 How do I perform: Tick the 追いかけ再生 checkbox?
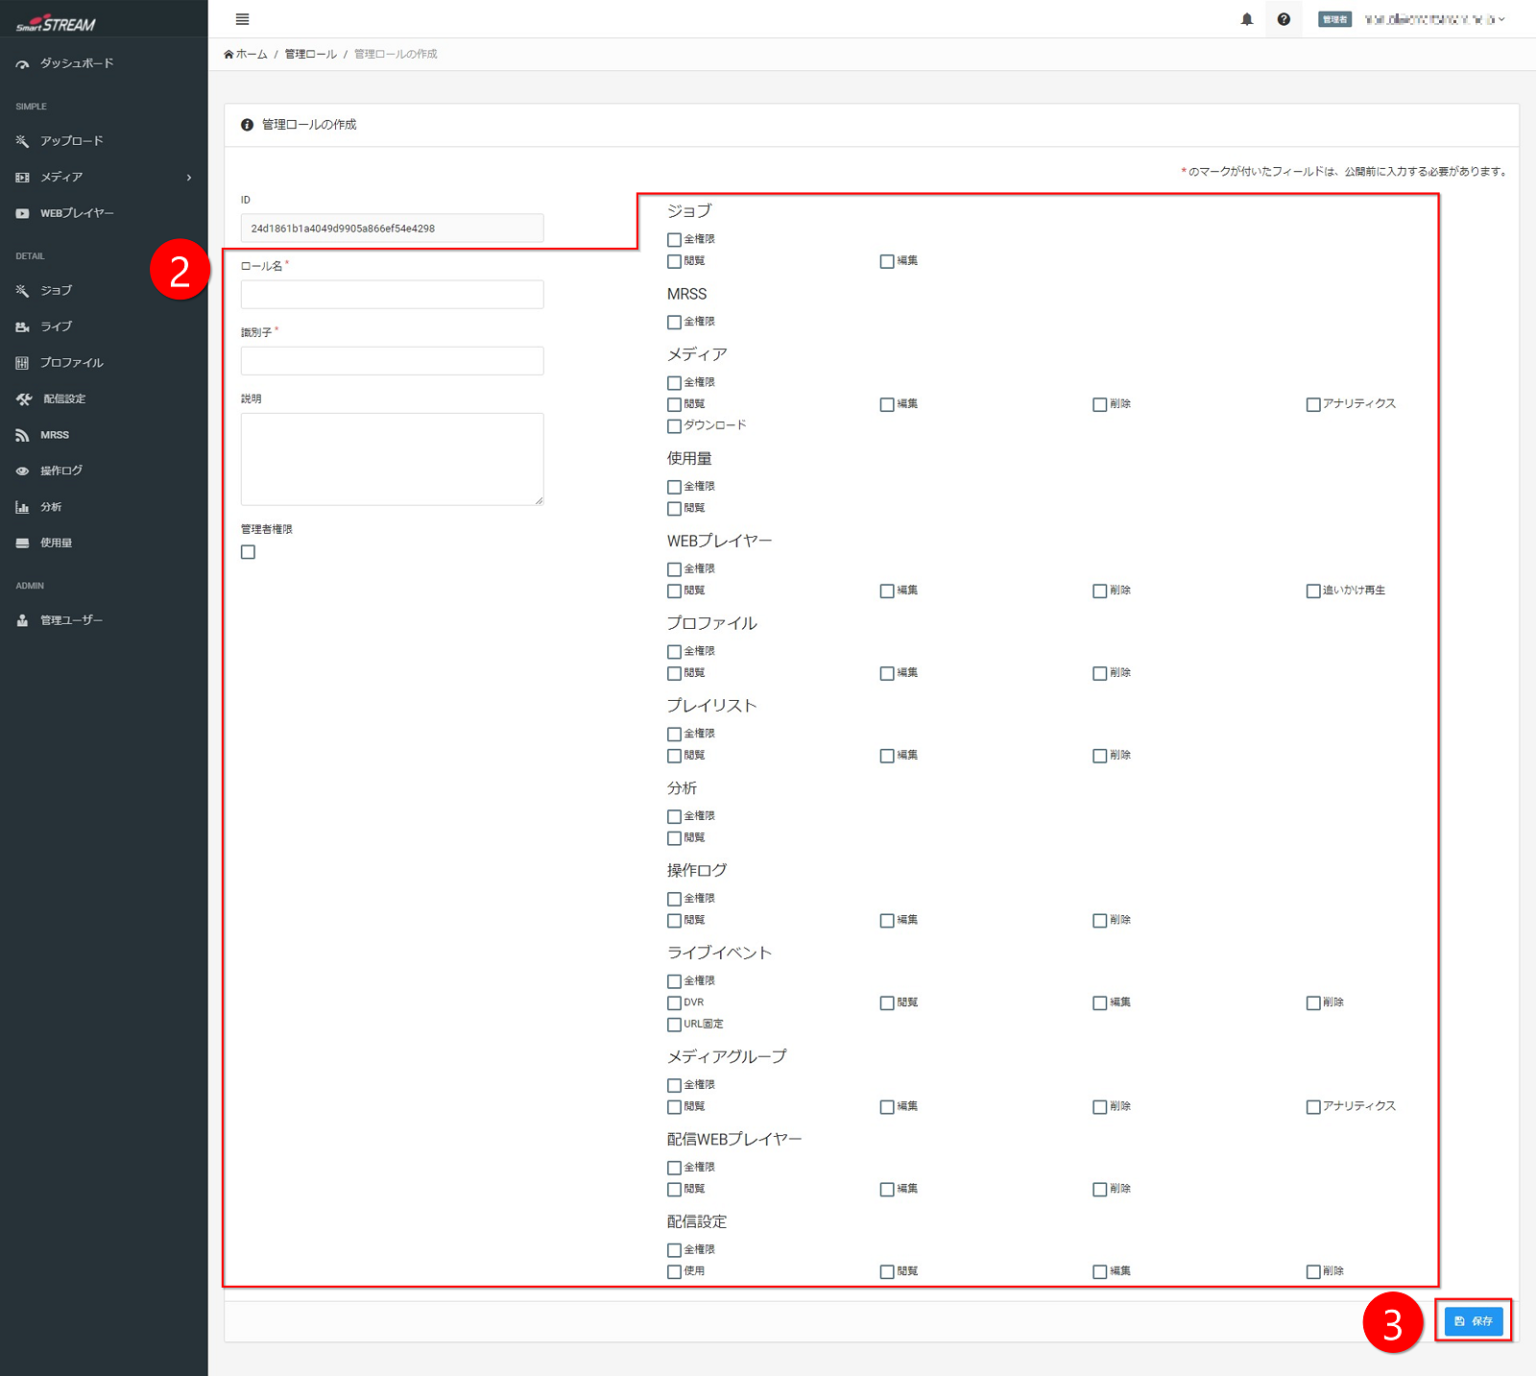tap(1313, 591)
